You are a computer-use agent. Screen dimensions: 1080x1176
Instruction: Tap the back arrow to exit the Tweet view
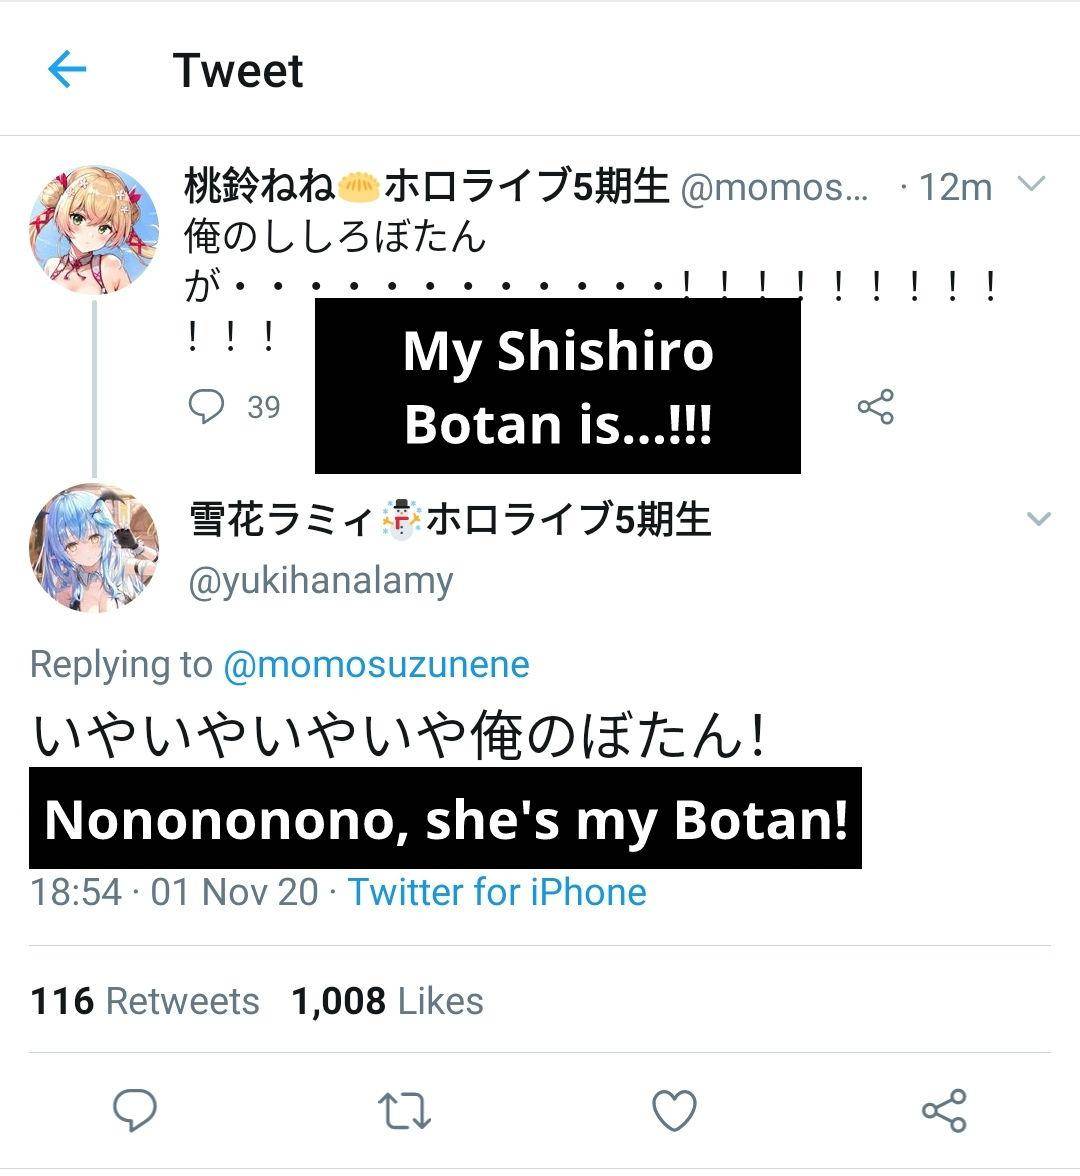tap(66, 70)
